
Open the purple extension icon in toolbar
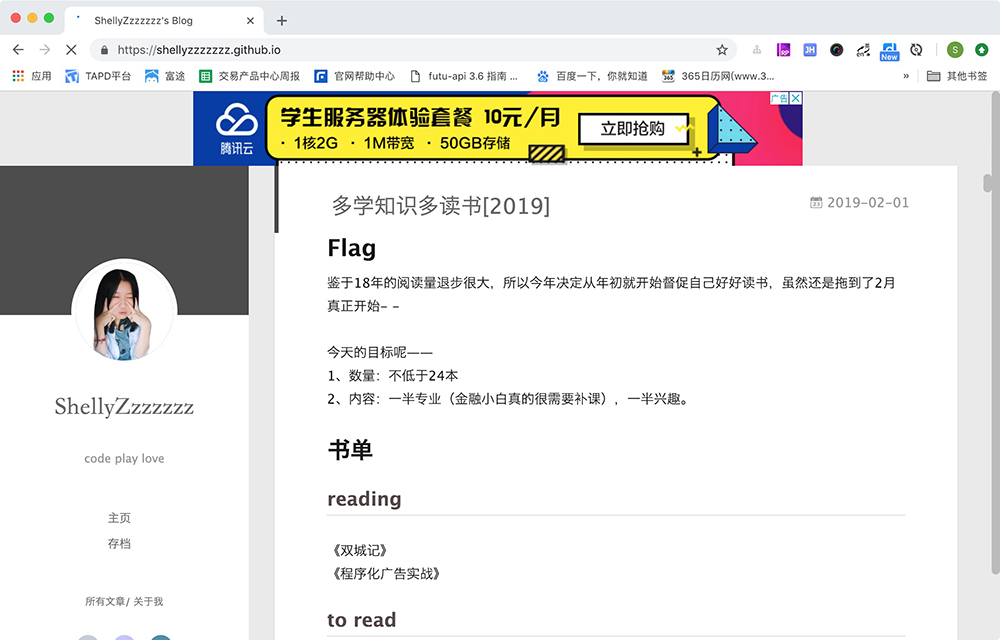pos(783,50)
